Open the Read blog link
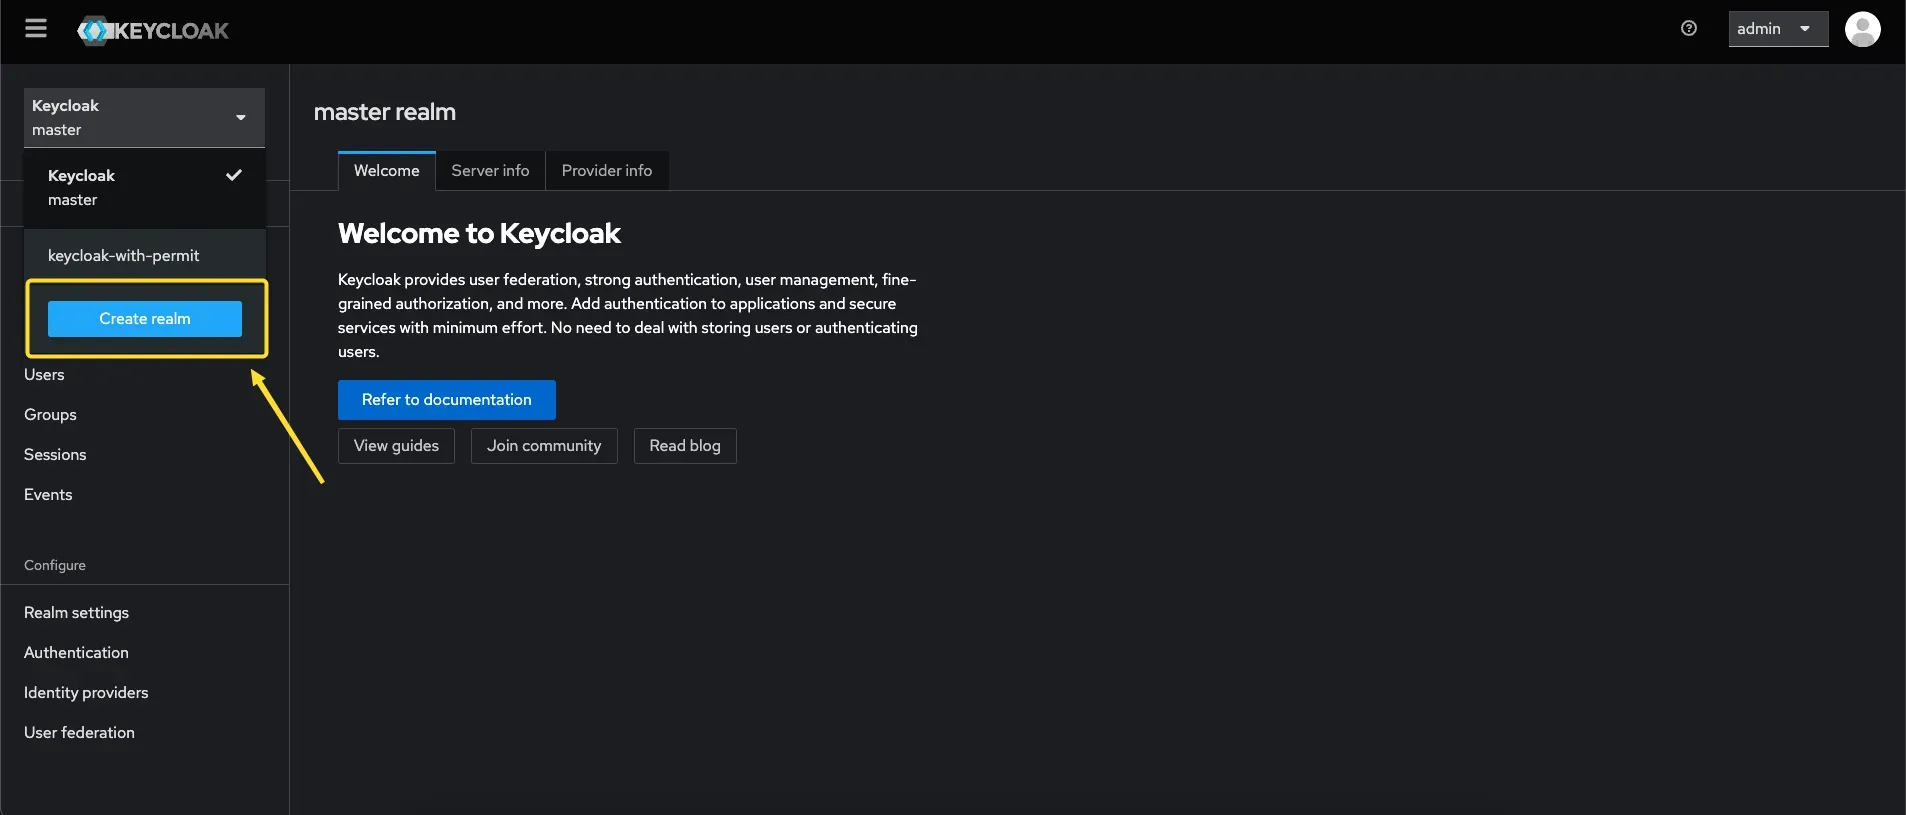This screenshot has height=815, width=1906. click(x=684, y=446)
